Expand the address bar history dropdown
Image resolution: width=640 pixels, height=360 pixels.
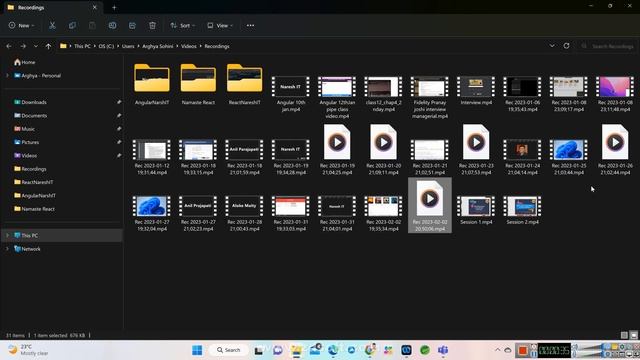(552, 46)
